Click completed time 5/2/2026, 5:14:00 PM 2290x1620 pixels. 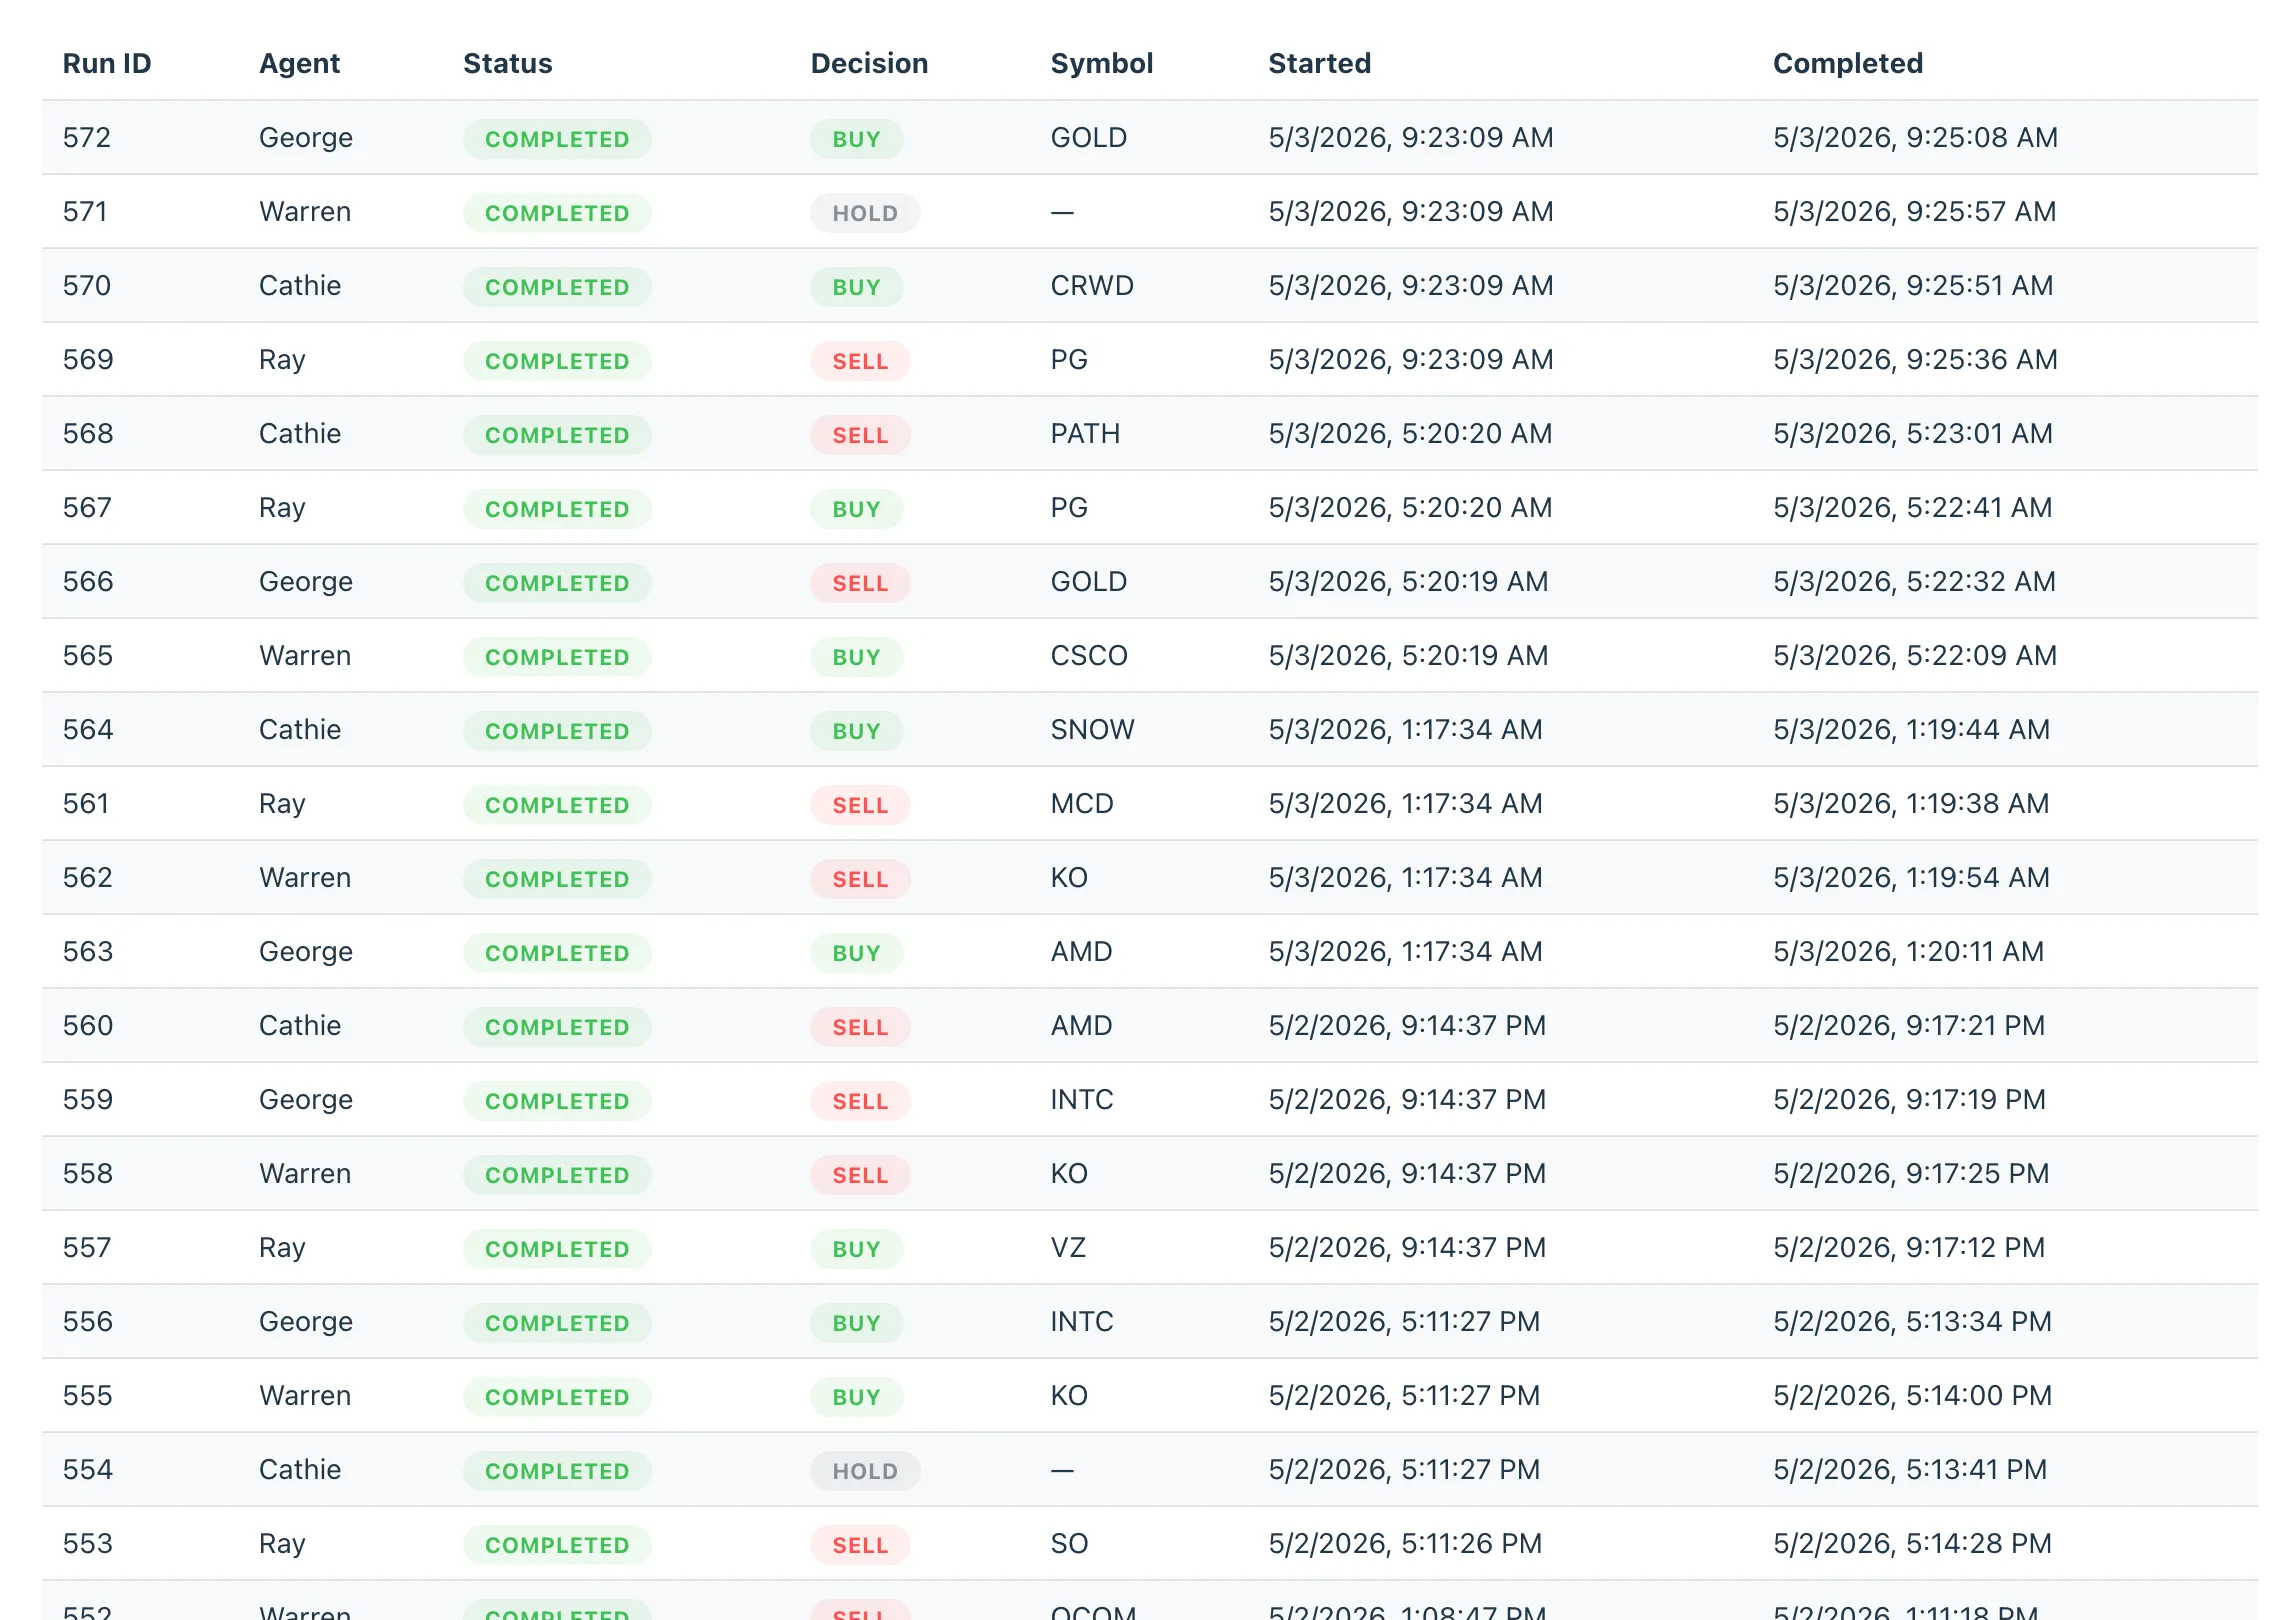[1911, 1395]
